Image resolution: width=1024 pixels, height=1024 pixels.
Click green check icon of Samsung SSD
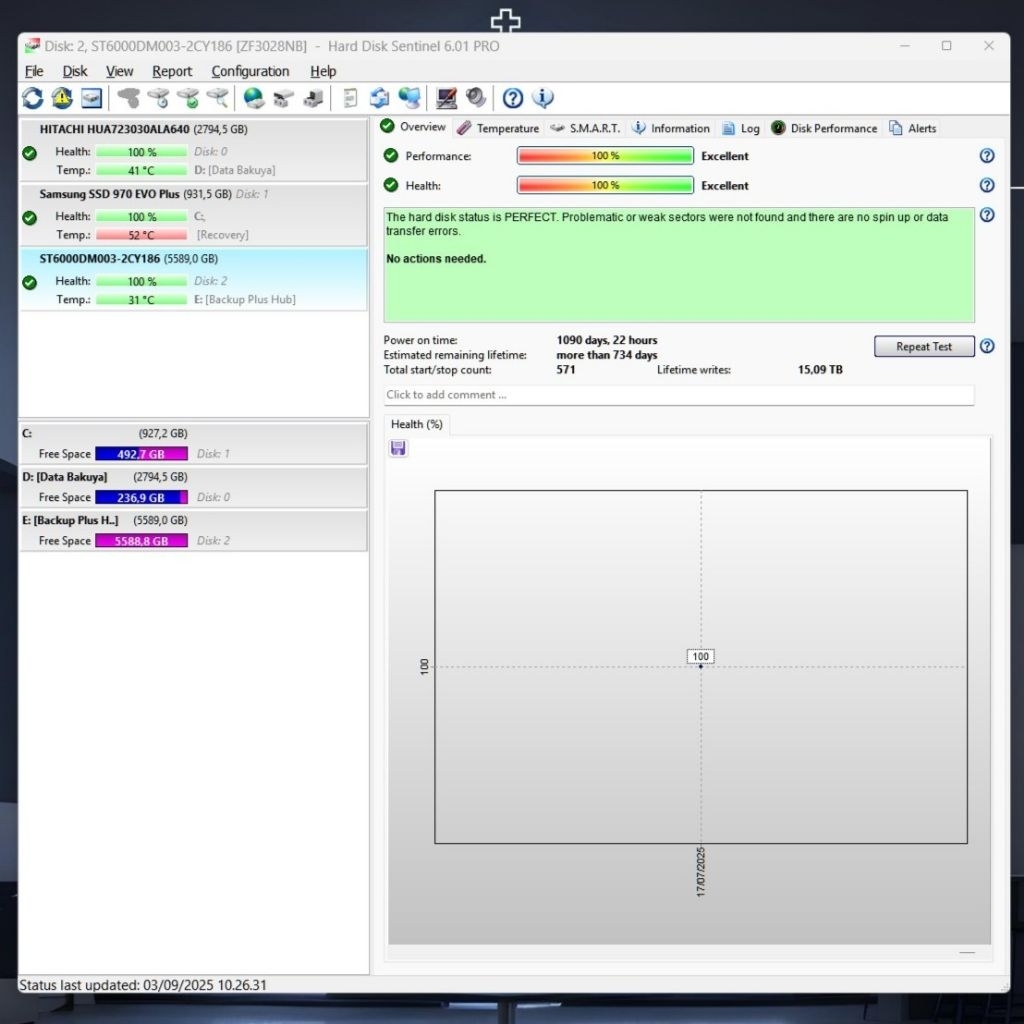(x=29, y=217)
